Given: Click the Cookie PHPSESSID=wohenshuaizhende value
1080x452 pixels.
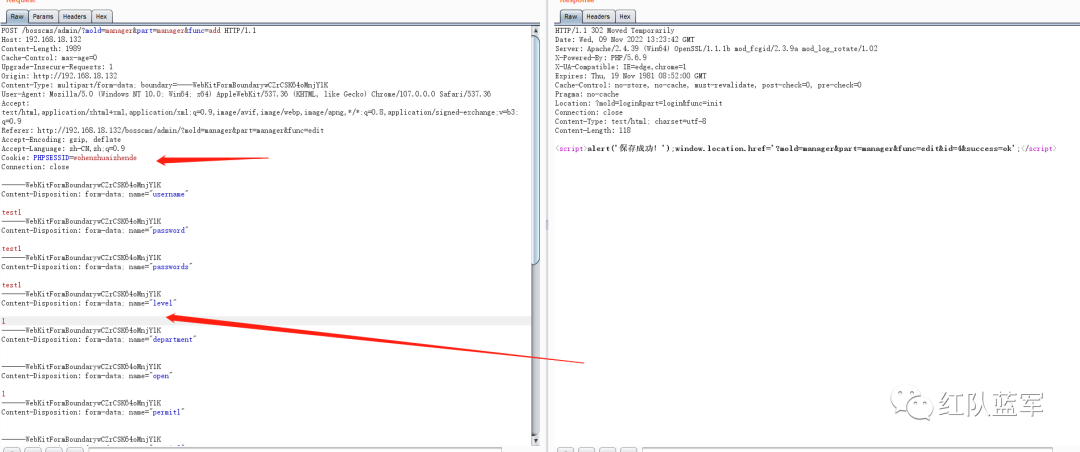Looking at the screenshot, I should (85, 157).
